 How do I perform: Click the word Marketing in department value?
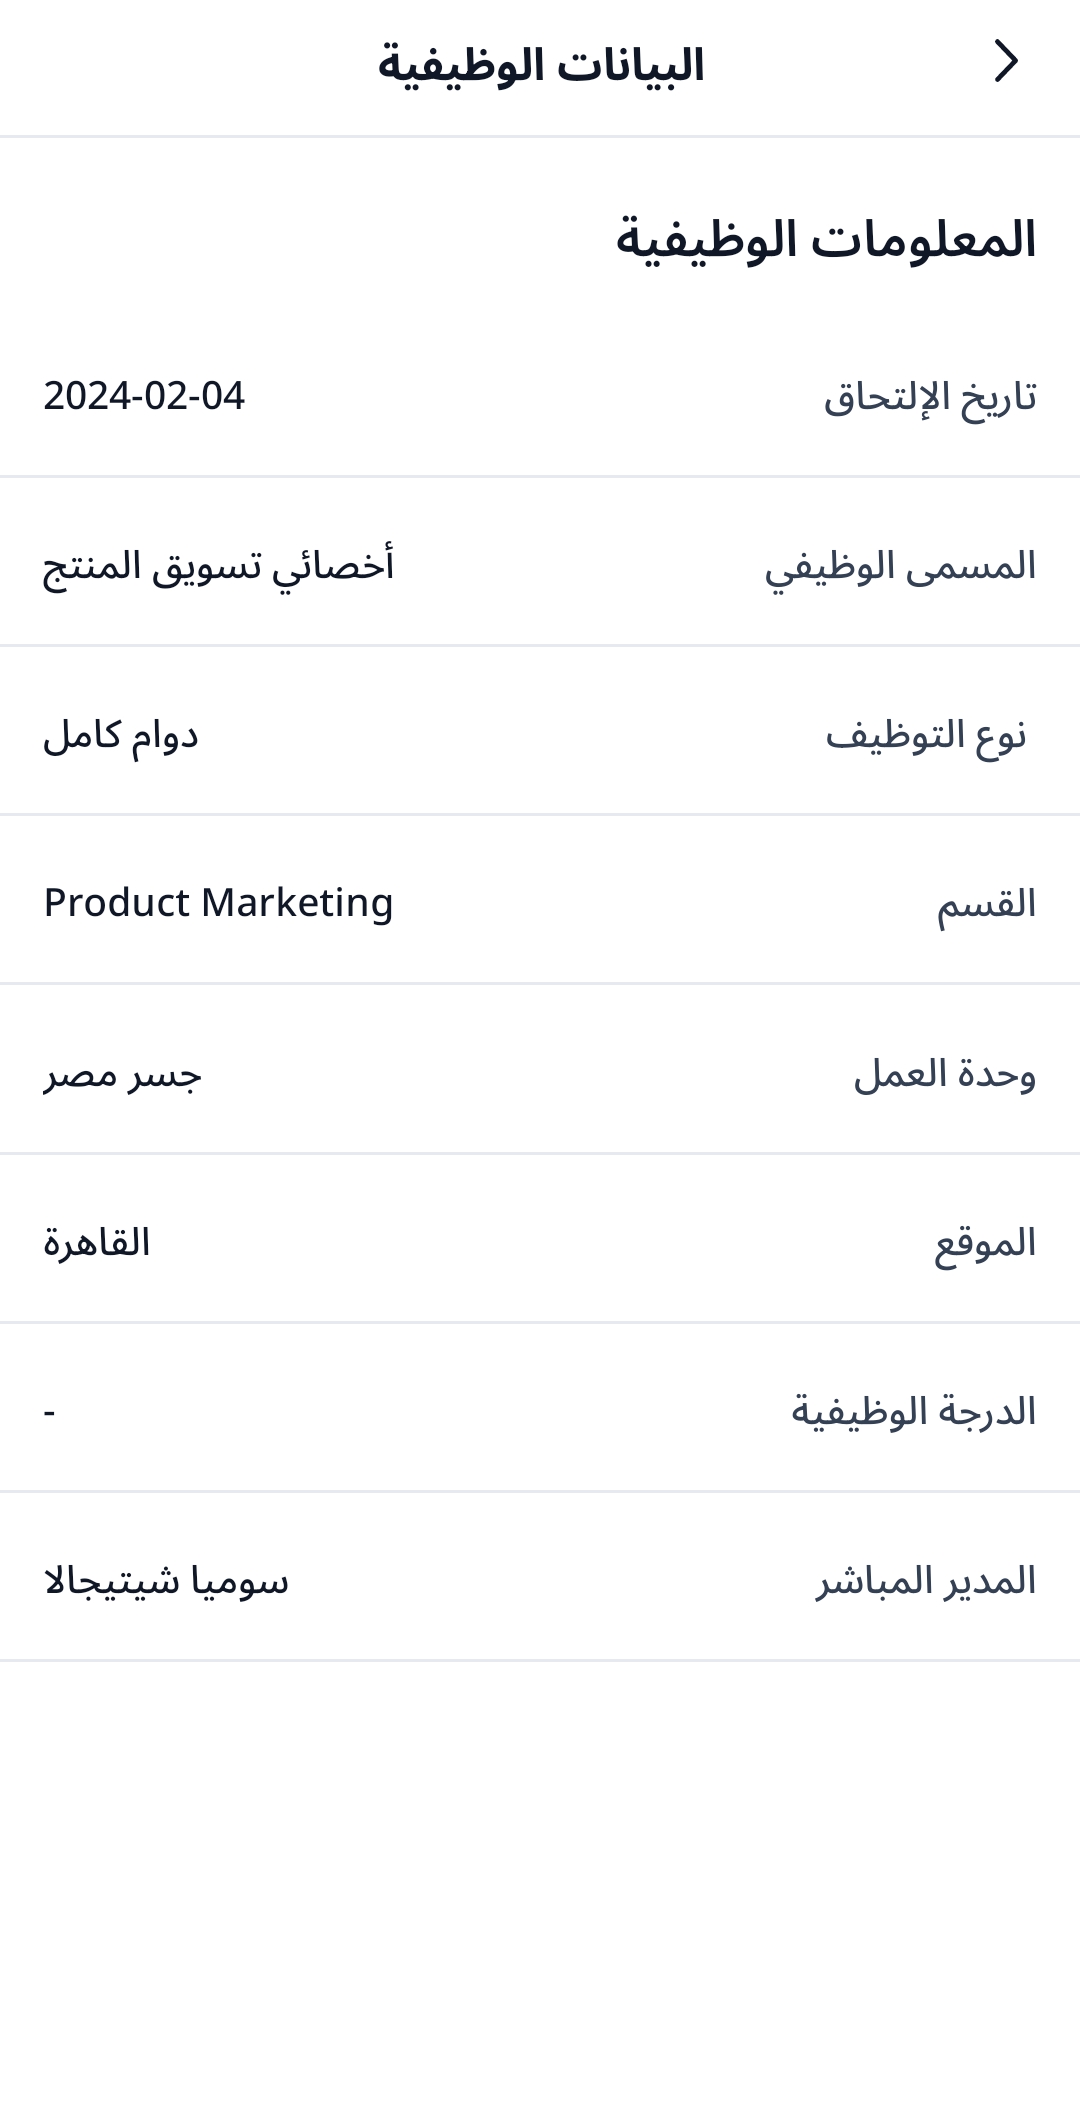point(297,903)
